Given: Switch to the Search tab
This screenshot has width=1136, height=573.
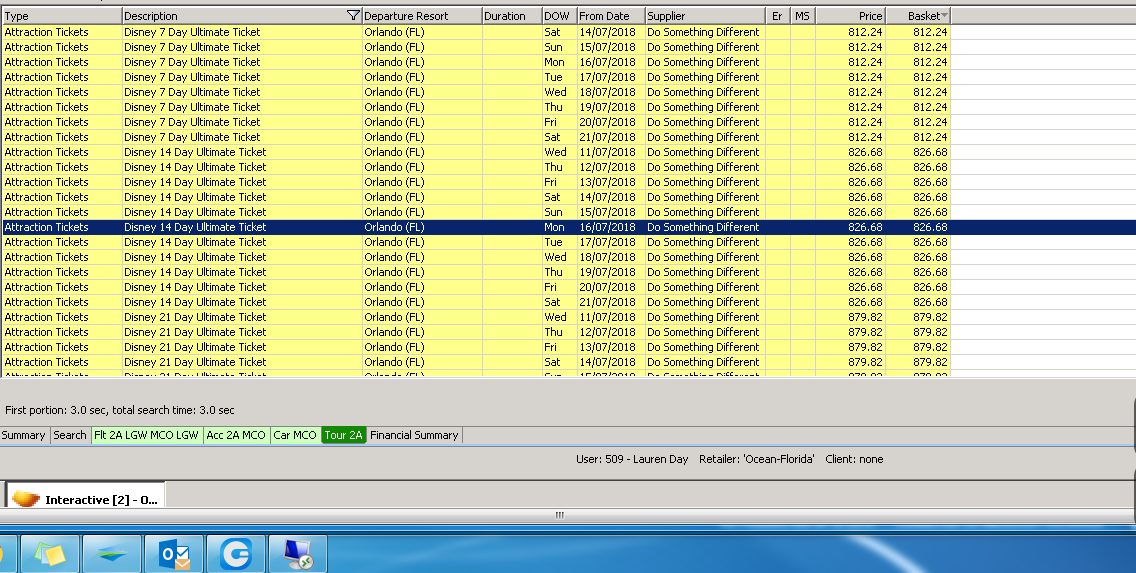Looking at the screenshot, I should [70, 435].
